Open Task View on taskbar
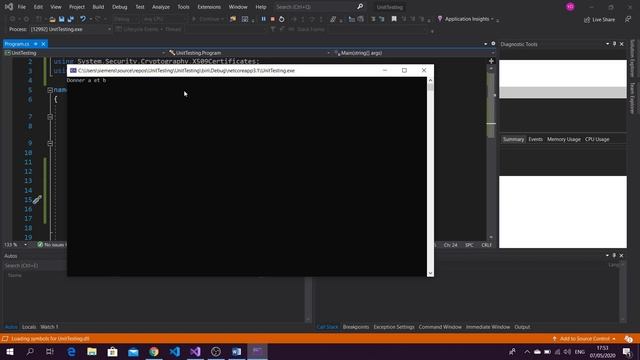The image size is (640, 360). click(50, 351)
